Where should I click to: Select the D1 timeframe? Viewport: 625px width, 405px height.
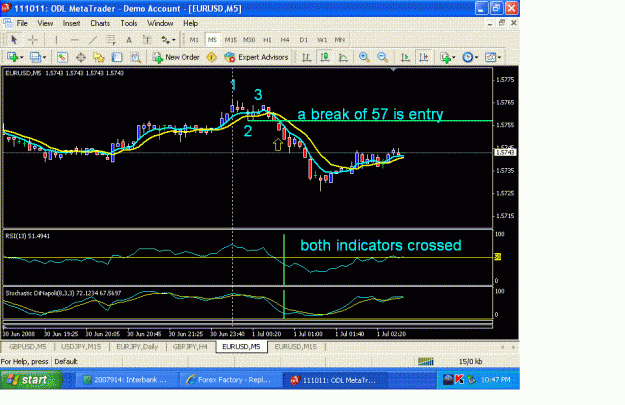tap(303, 40)
